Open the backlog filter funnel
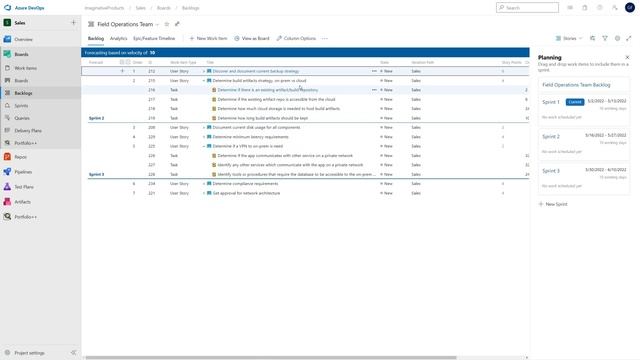640x360 pixels. (x=605, y=38)
